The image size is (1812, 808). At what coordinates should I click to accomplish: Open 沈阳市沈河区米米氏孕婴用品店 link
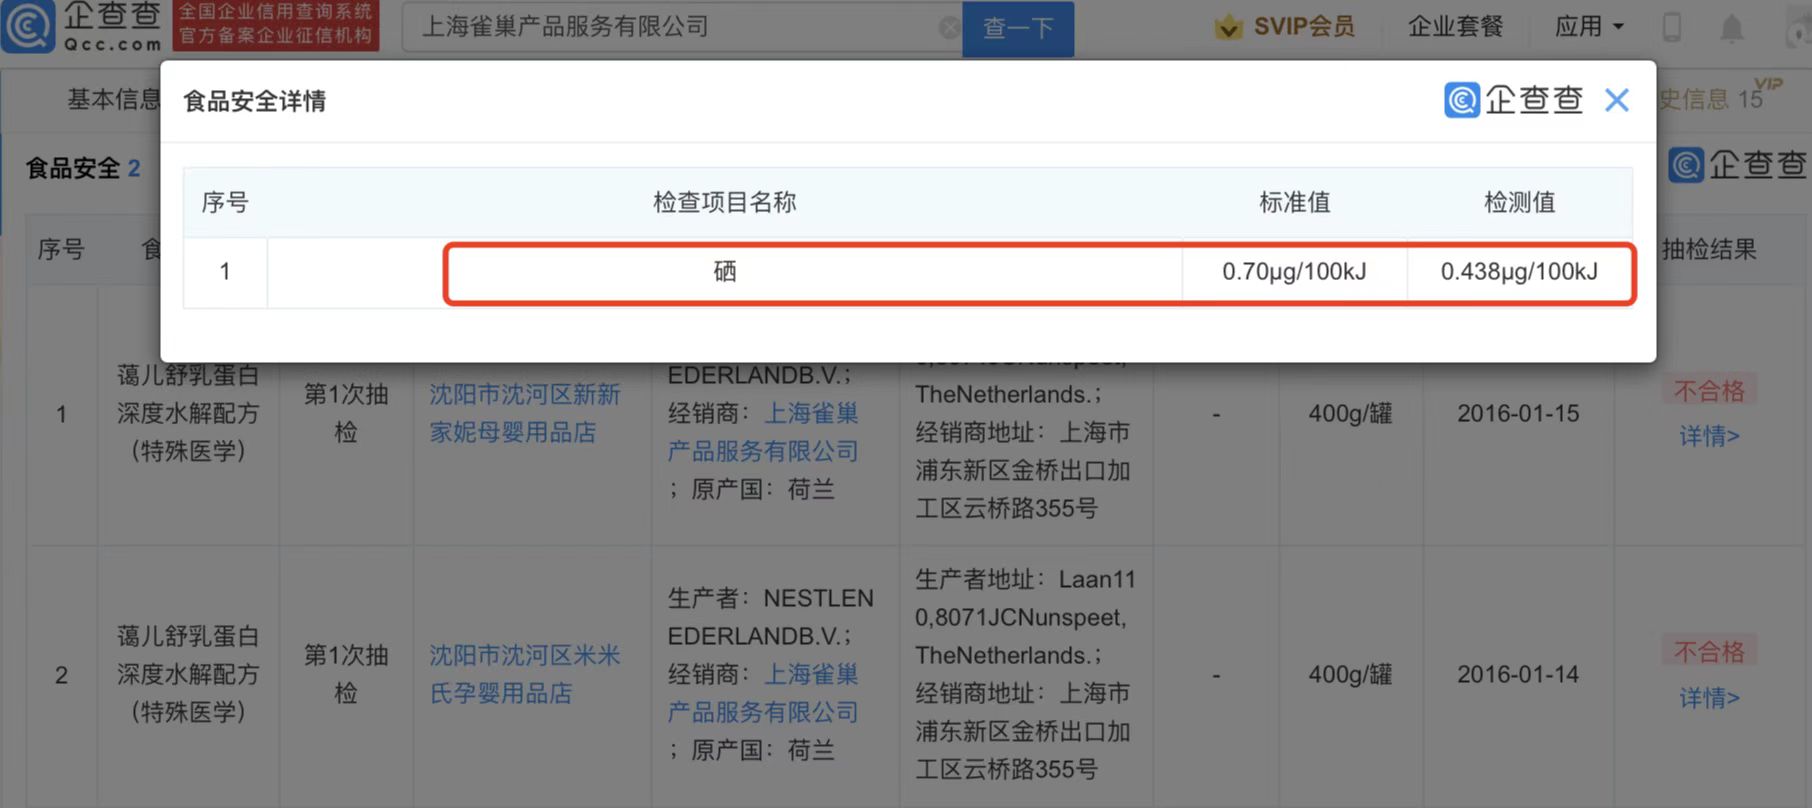(525, 674)
